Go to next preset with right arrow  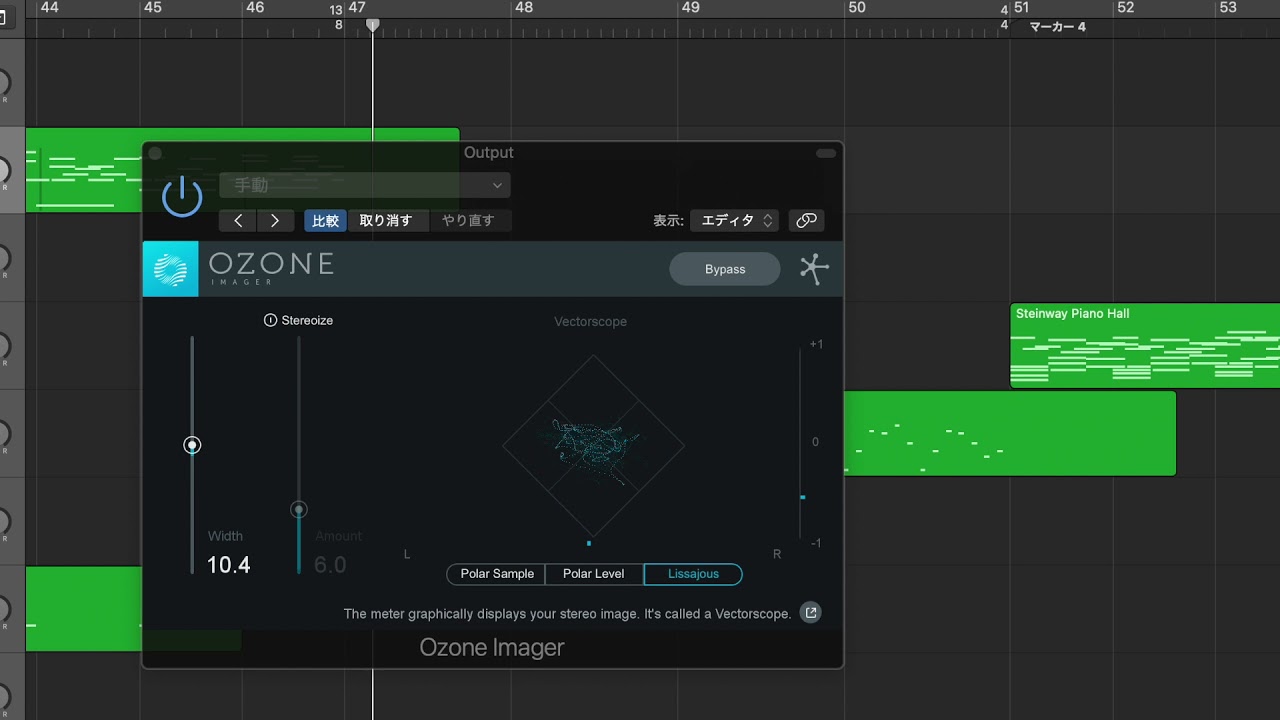[x=275, y=221]
